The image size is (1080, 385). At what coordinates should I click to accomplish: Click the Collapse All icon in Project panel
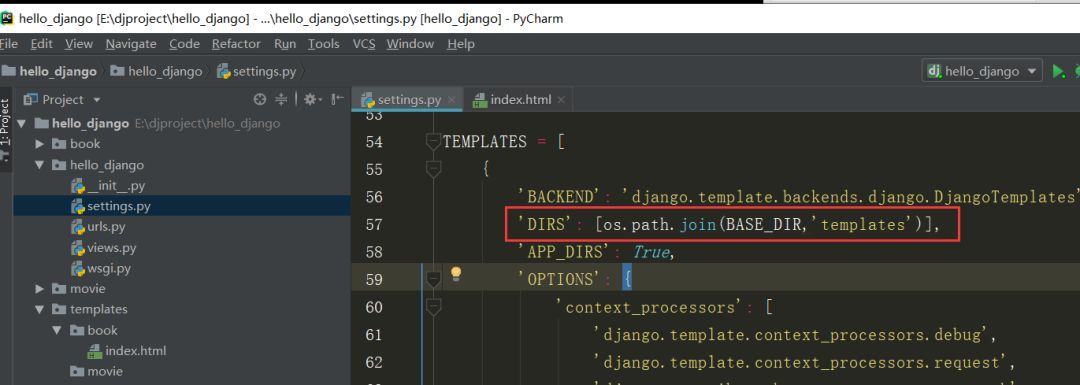click(281, 99)
